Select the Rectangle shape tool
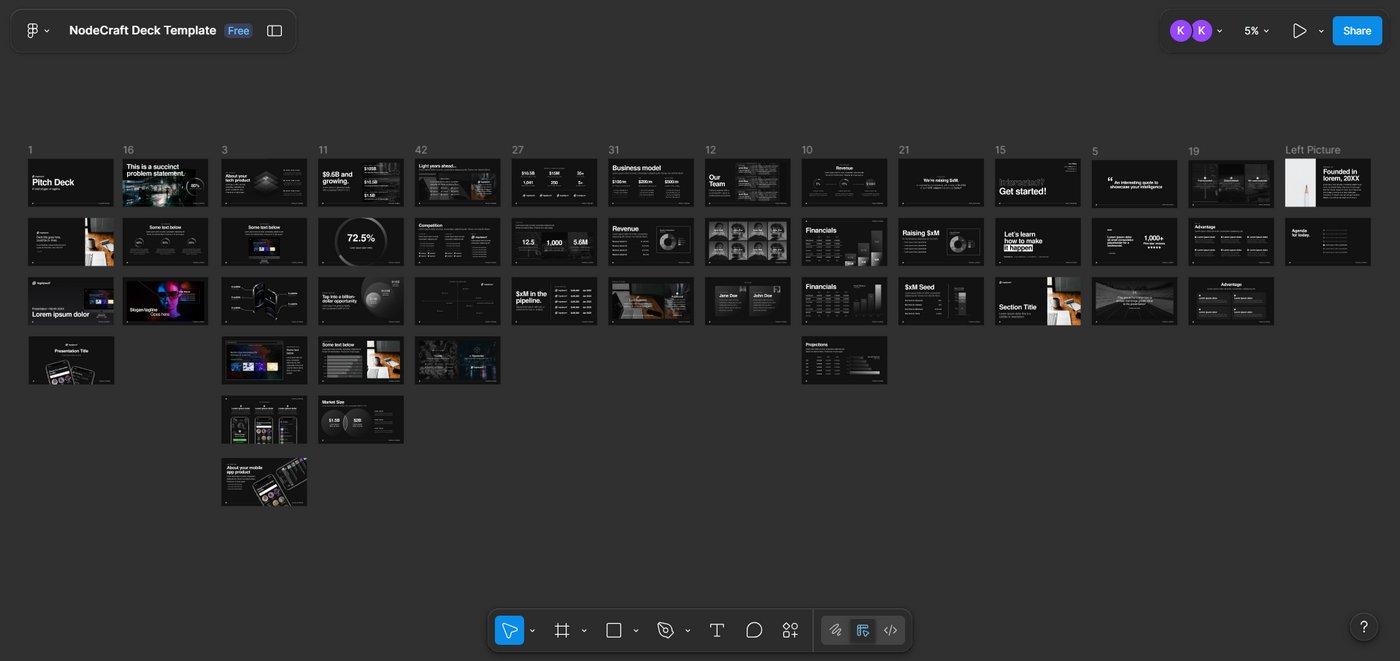The height and width of the screenshot is (661, 1400). tap(614, 630)
